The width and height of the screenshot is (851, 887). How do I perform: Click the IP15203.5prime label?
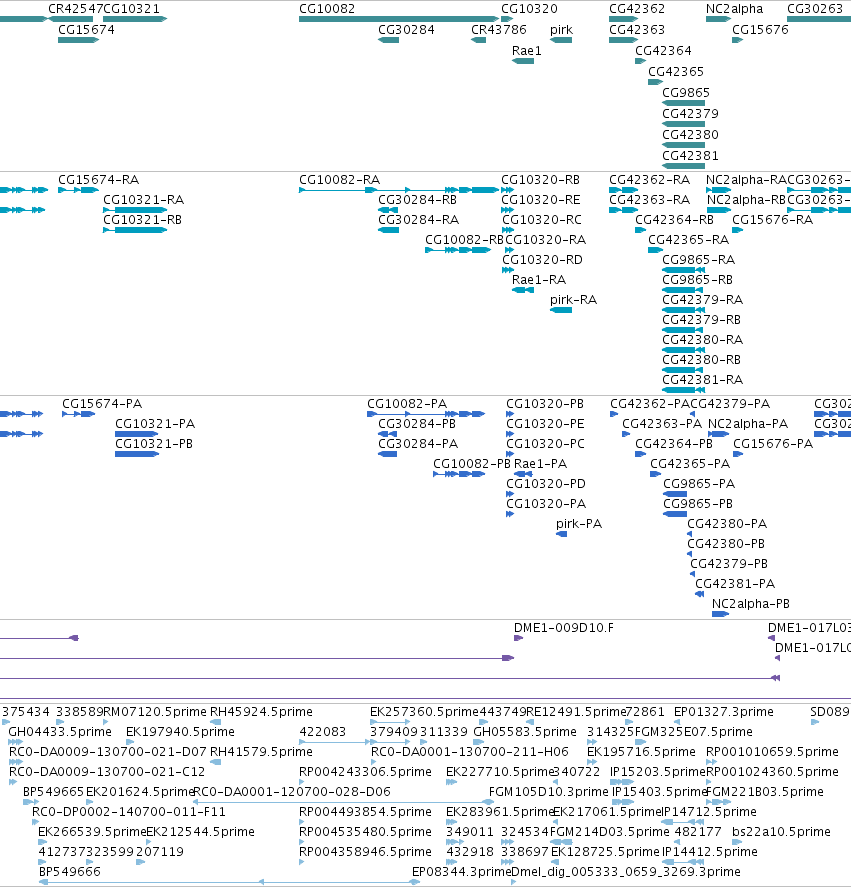coord(657,772)
